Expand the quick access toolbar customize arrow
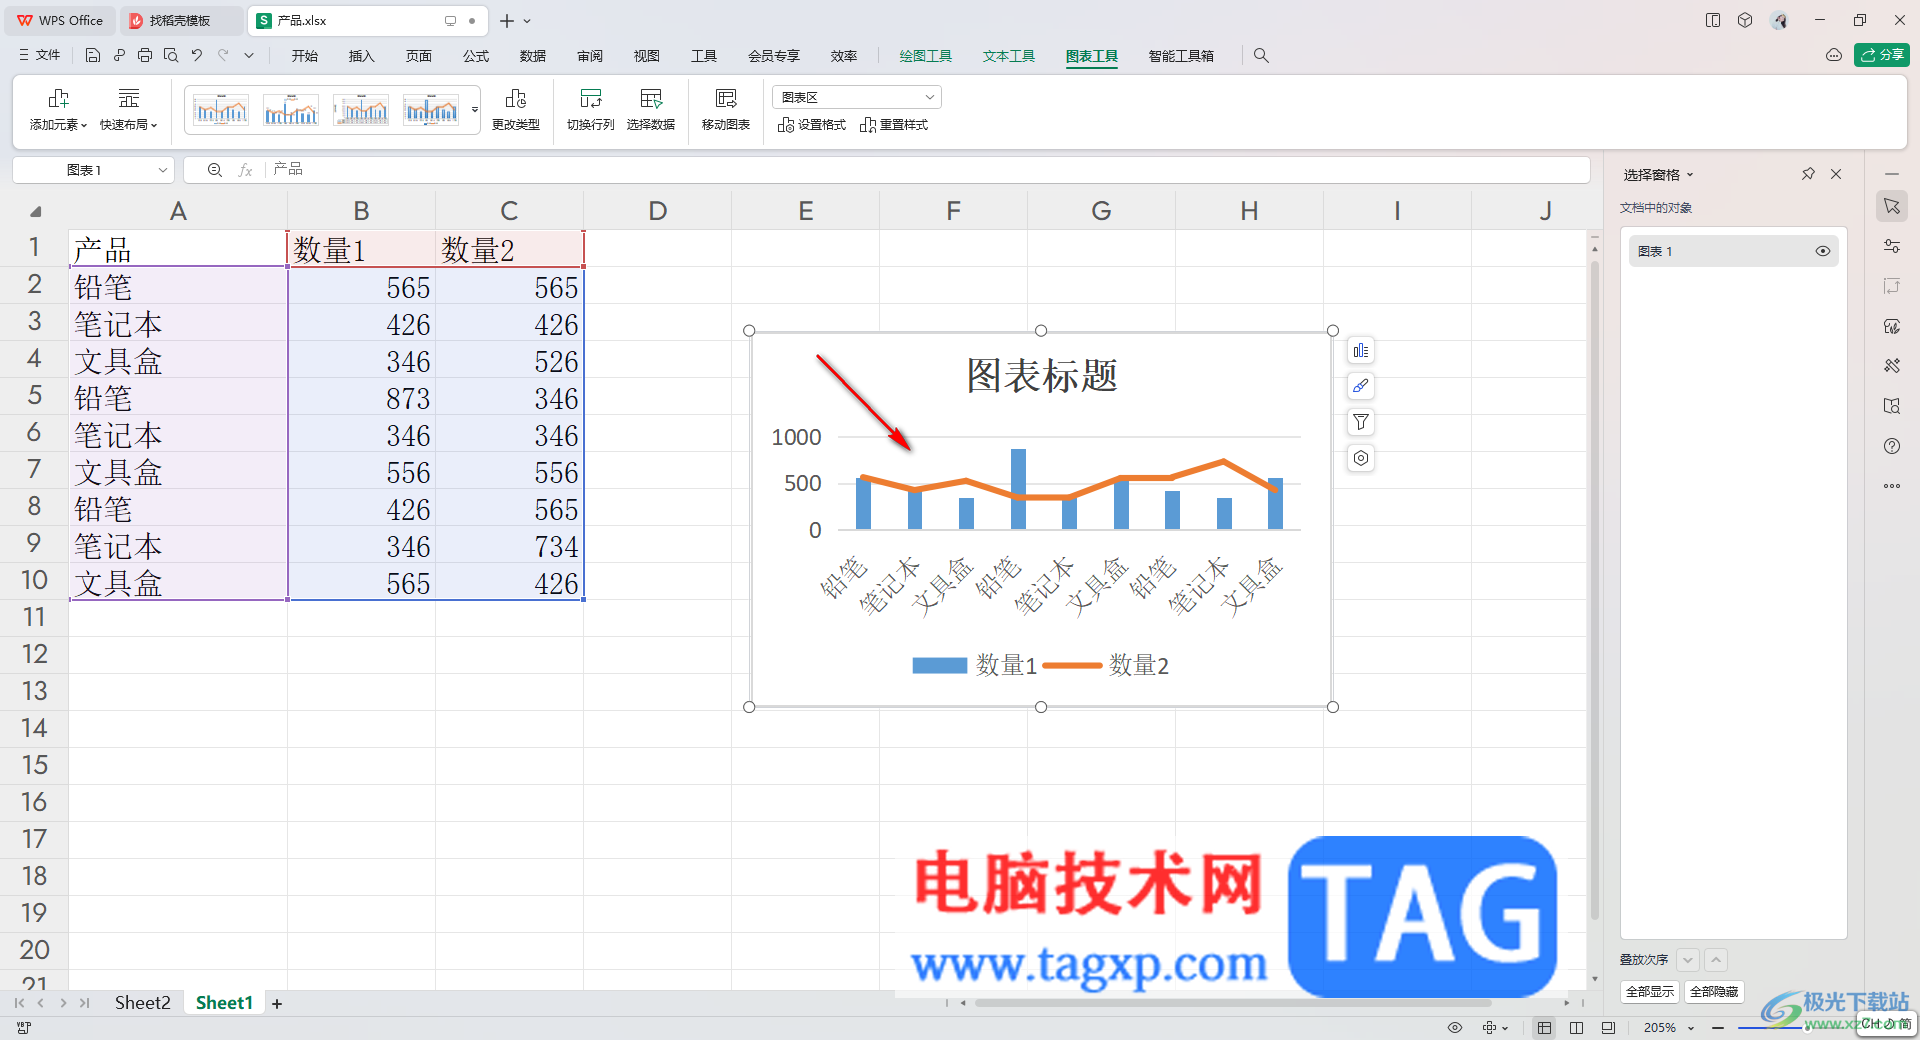Image resolution: width=1920 pixels, height=1040 pixels. click(x=249, y=56)
